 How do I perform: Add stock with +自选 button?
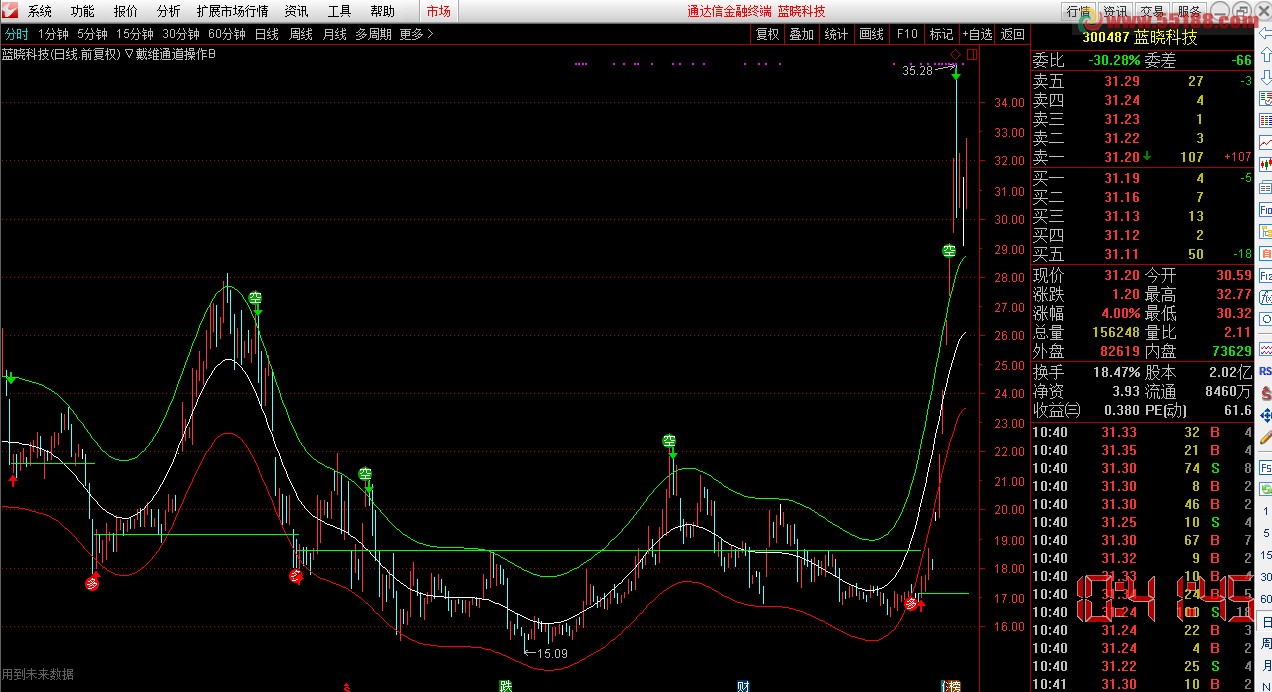pyautogui.click(x=978, y=34)
